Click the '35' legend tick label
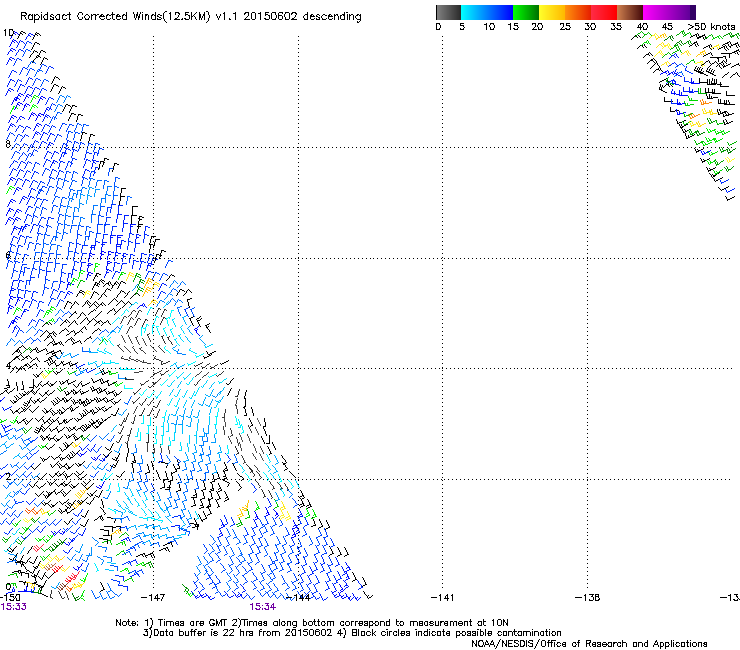 (x=616, y=27)
